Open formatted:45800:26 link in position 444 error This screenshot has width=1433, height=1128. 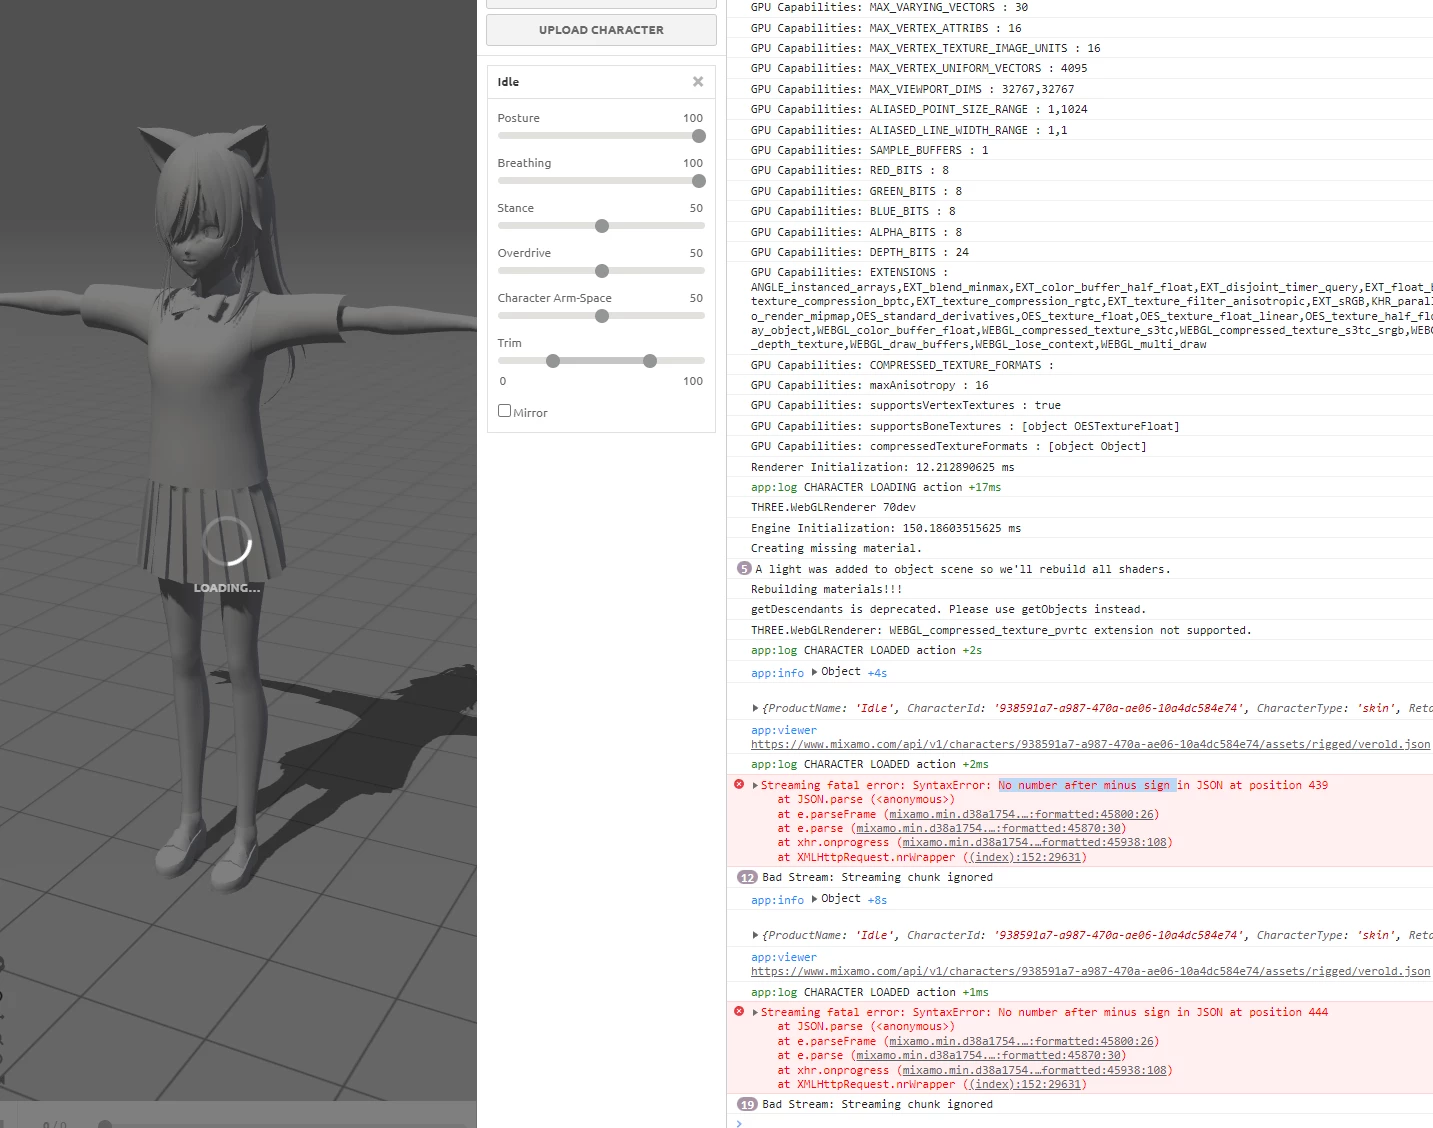[1021, 1041]
